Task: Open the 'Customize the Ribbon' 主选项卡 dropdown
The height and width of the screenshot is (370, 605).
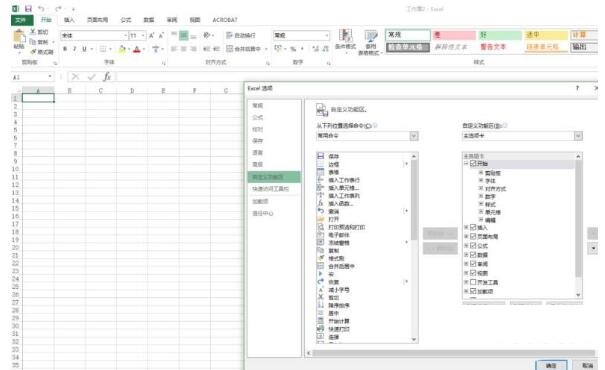Action: 522,136
